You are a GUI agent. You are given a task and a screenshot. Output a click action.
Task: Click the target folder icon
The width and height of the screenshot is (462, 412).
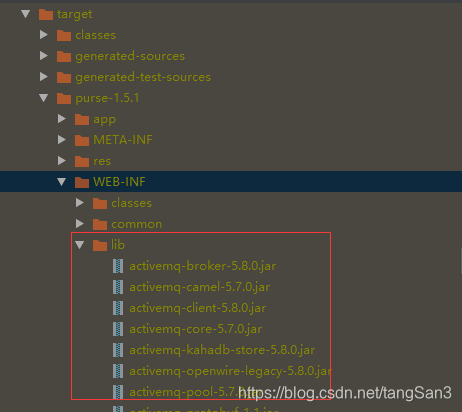46,14
